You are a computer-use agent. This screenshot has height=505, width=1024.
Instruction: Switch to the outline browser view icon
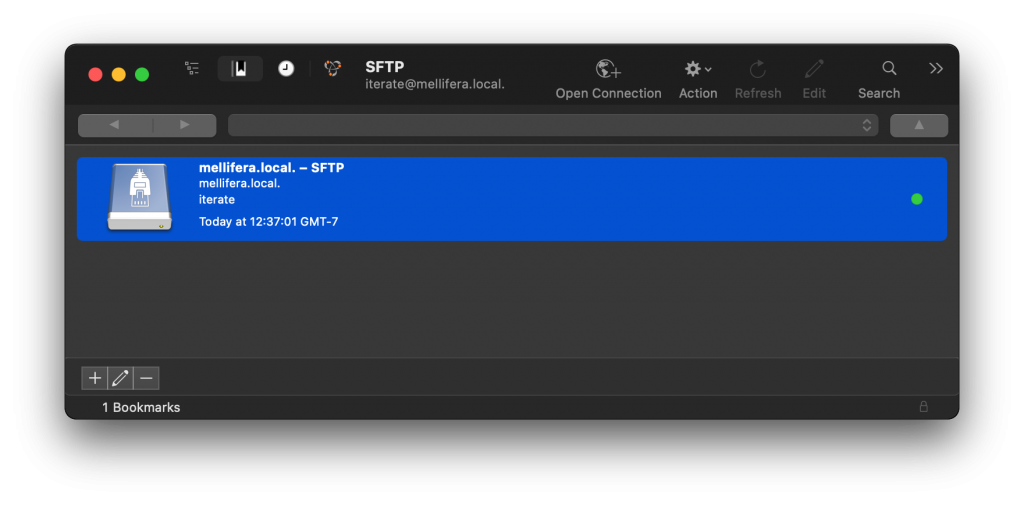click(x=192, y=69)
